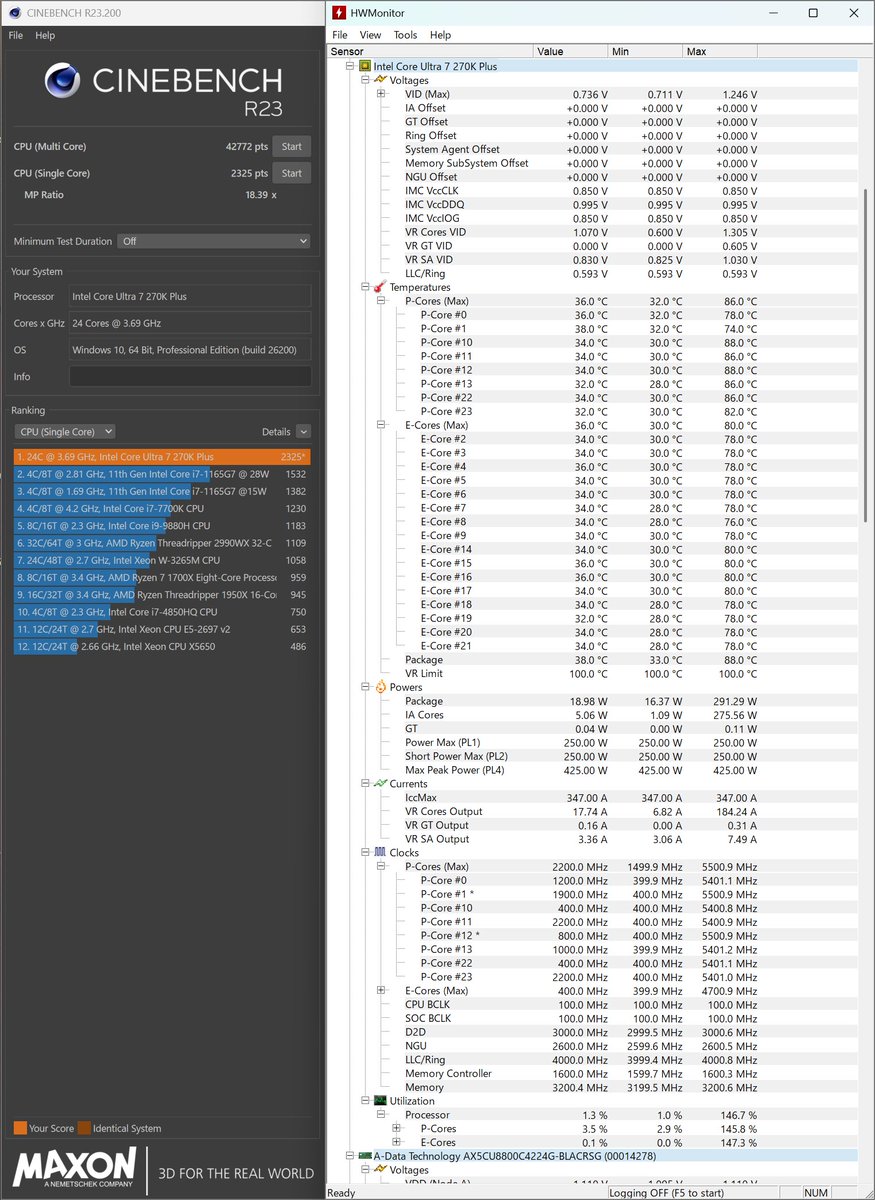Open the CPU (Single Core) ranking dropdown
Screen dimensions: 875x1200
click(65, 432)
